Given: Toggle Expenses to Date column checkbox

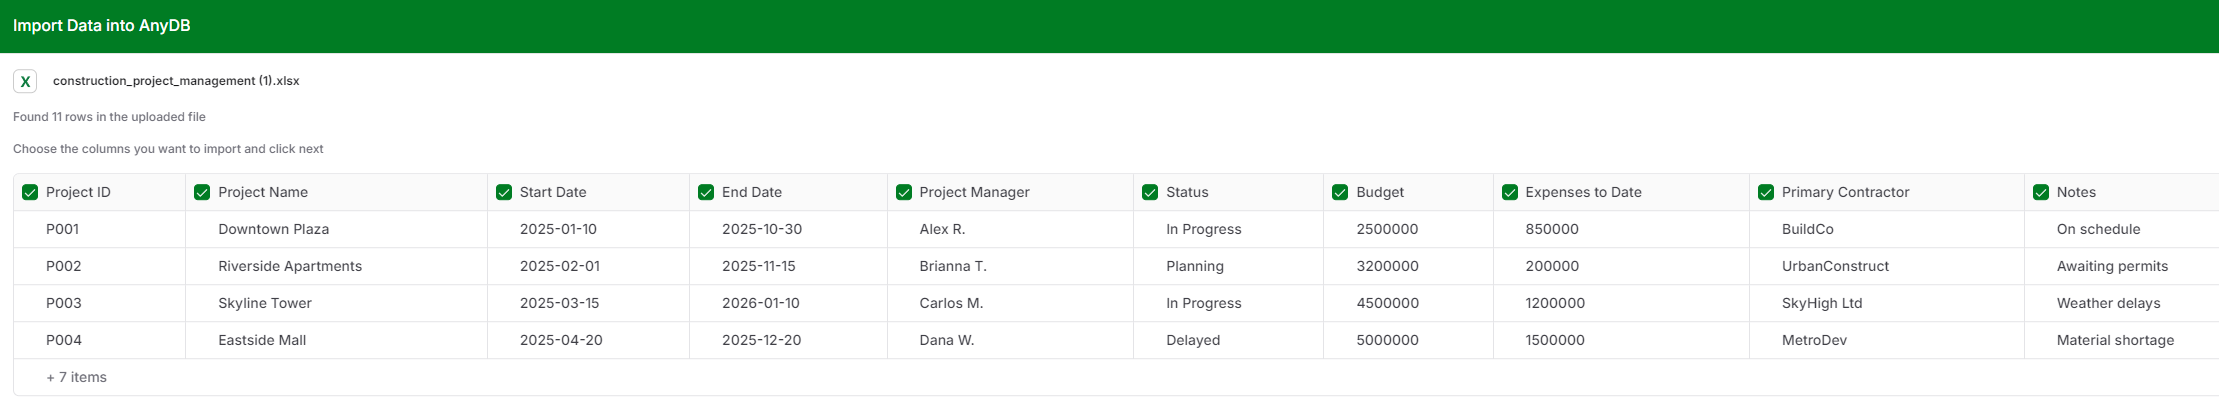Looking at the screenshot, I should coord(1510,192).
